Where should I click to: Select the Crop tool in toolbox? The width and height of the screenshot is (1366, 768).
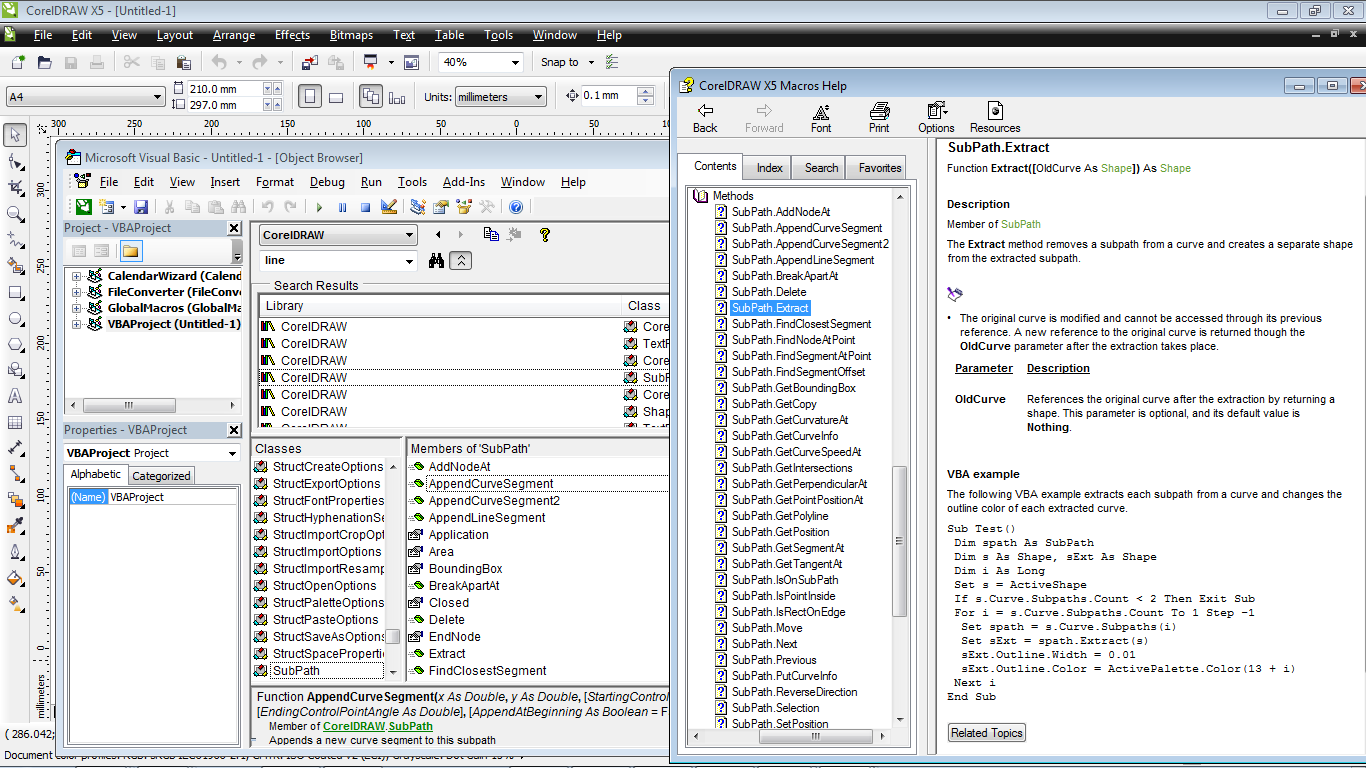15,187
